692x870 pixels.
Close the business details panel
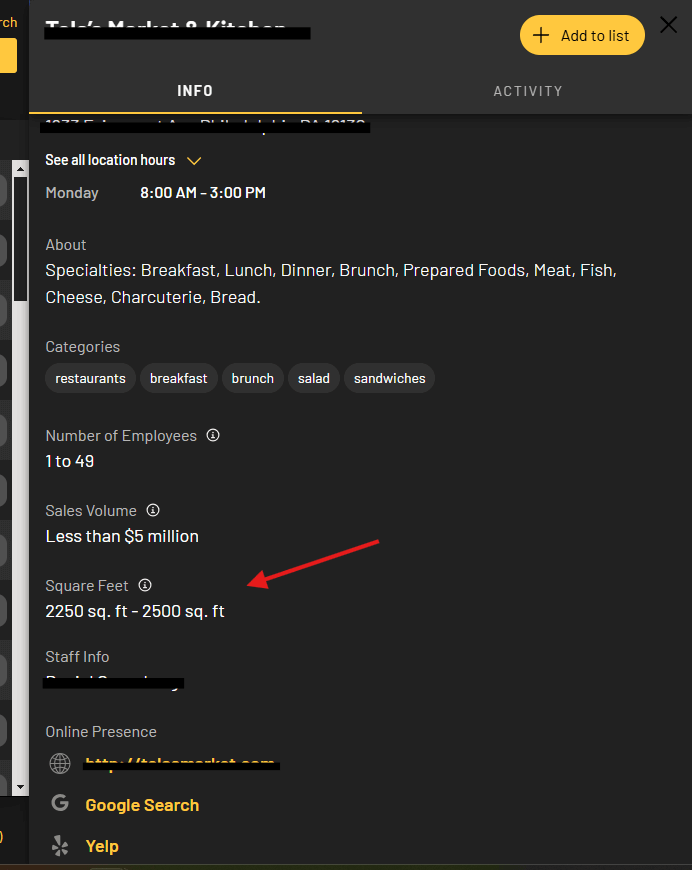click(x=668, y=25)
